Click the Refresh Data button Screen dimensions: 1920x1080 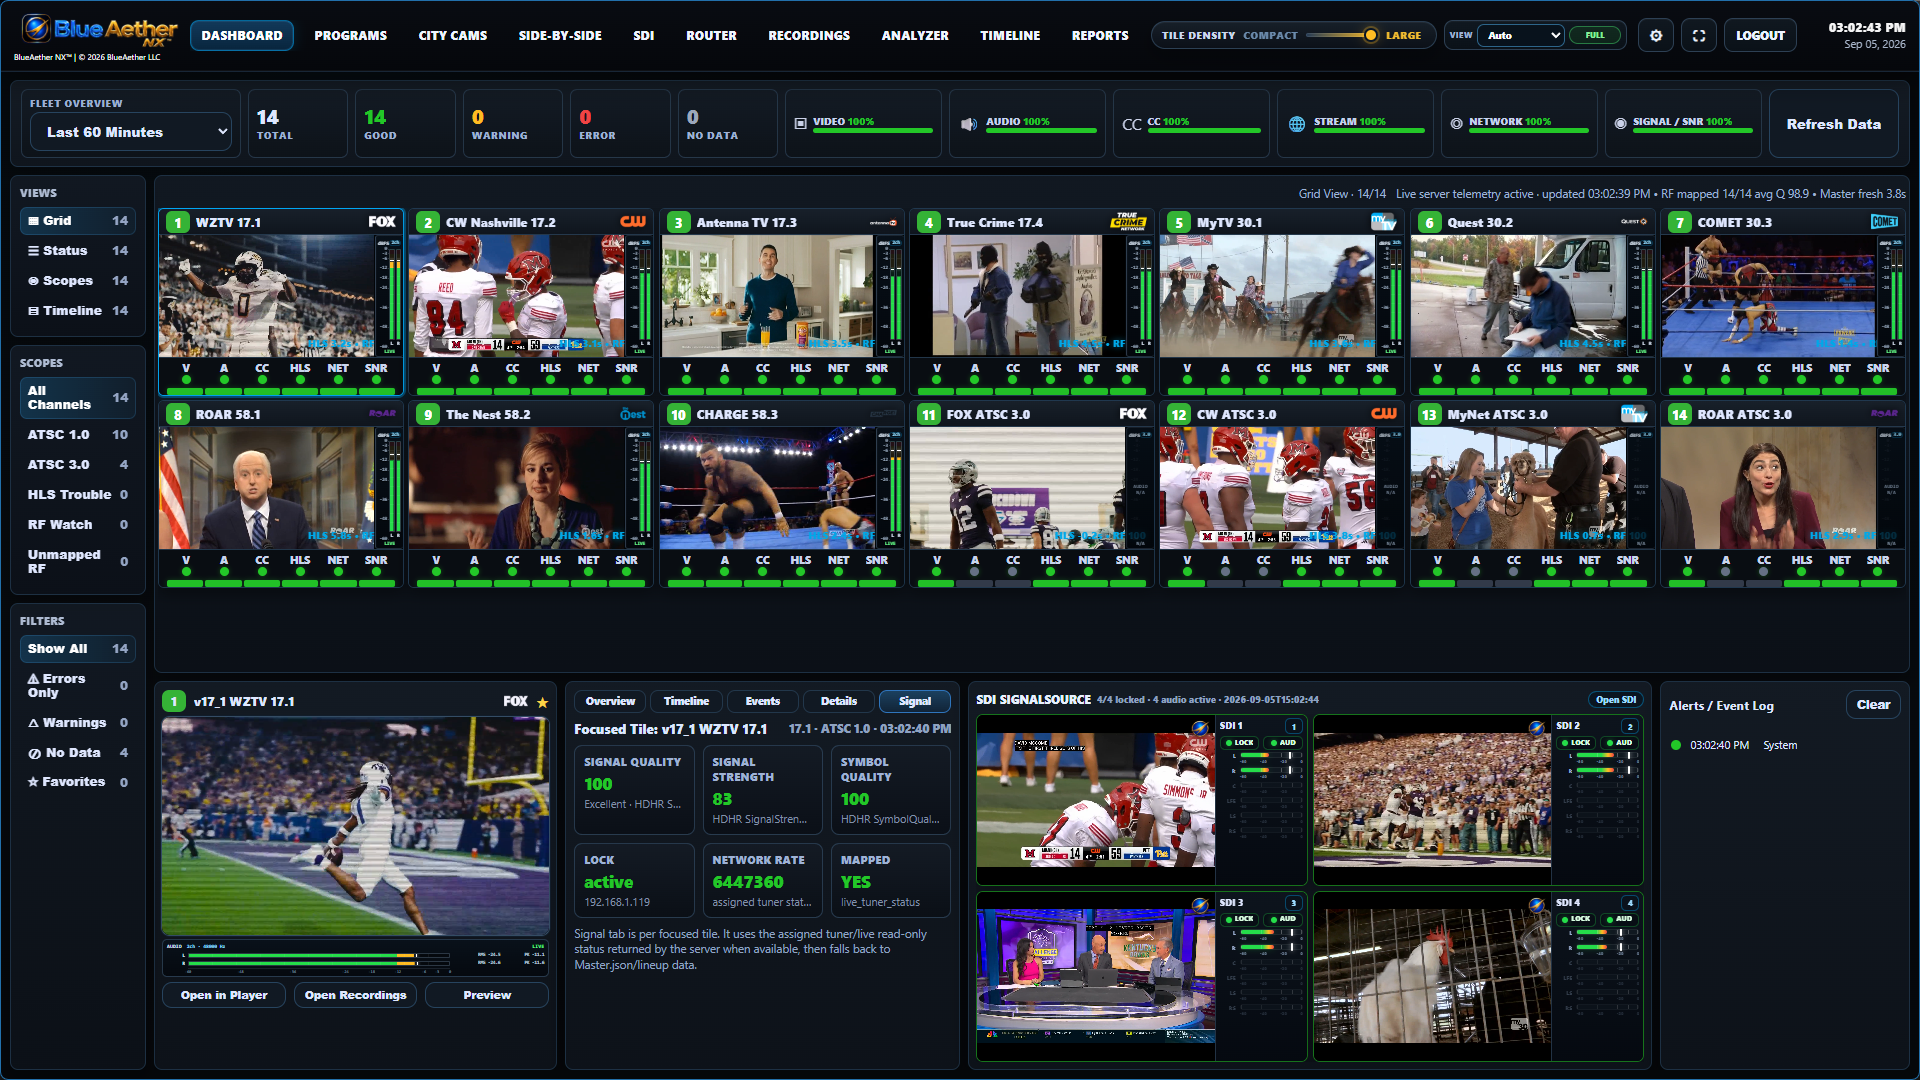(1834, 124)
